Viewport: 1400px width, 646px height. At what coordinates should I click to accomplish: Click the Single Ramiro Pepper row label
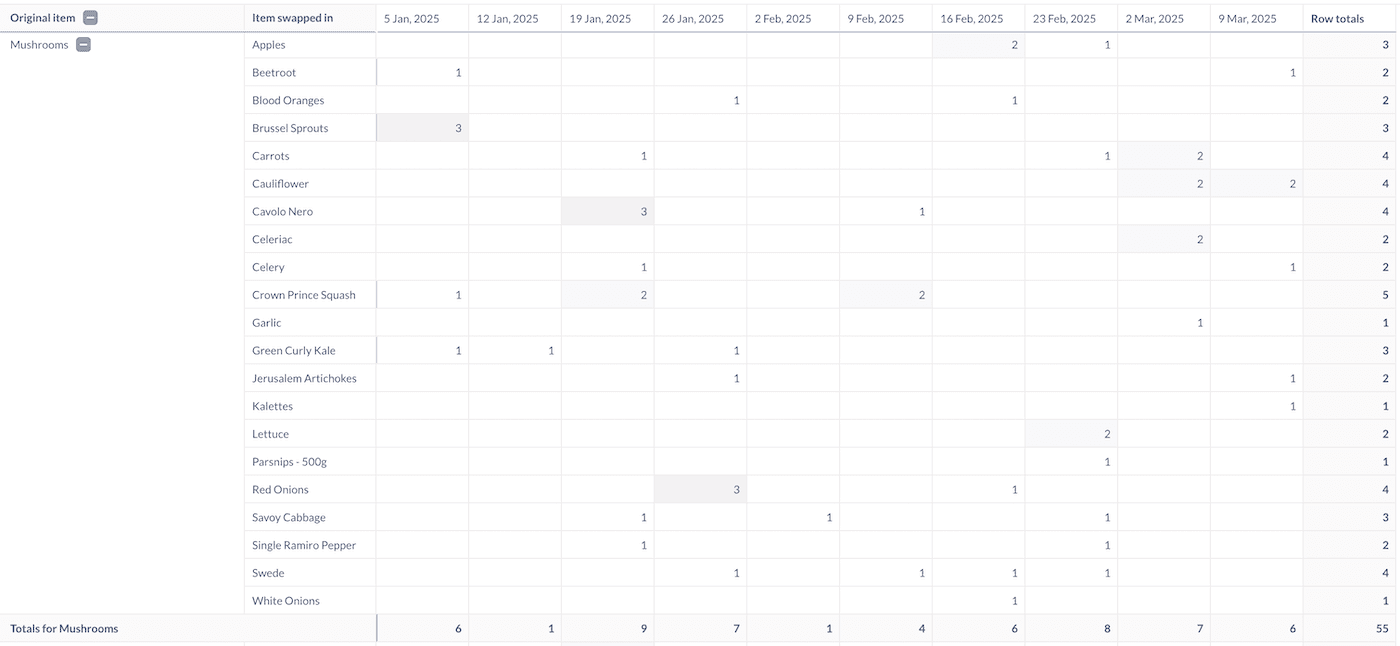tap(304, 545)
